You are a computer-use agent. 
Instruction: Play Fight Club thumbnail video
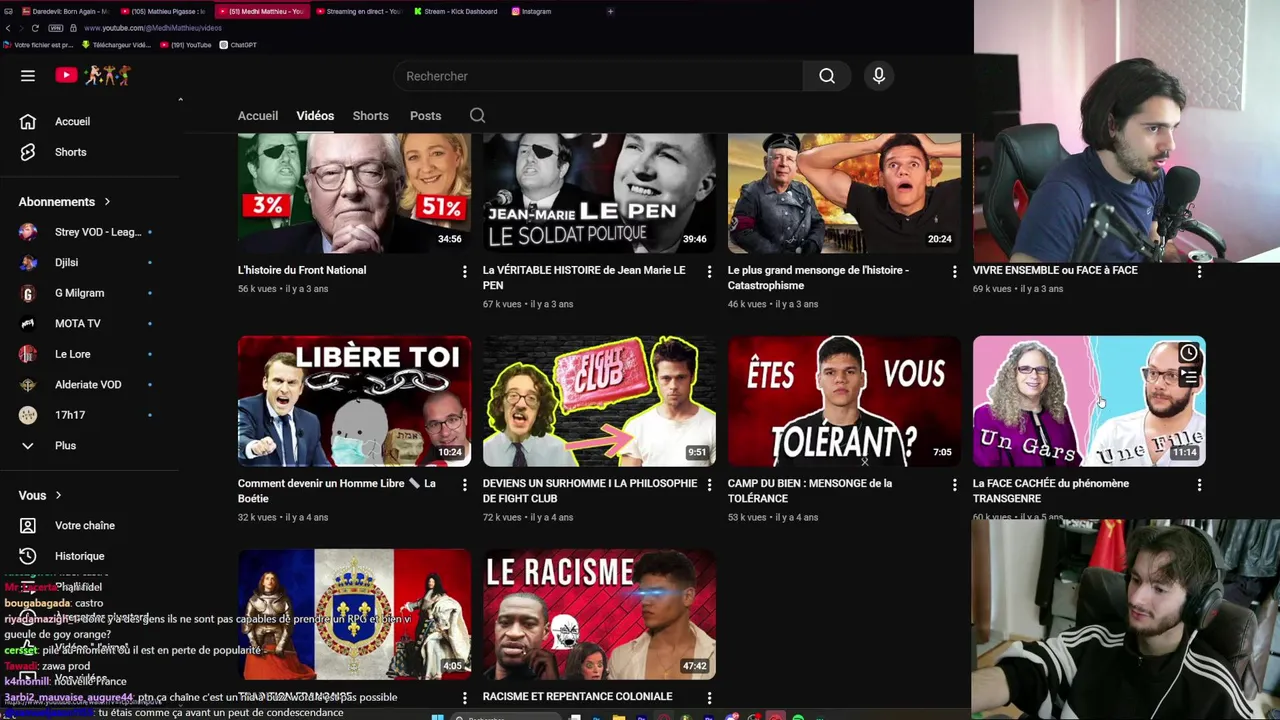599,401
